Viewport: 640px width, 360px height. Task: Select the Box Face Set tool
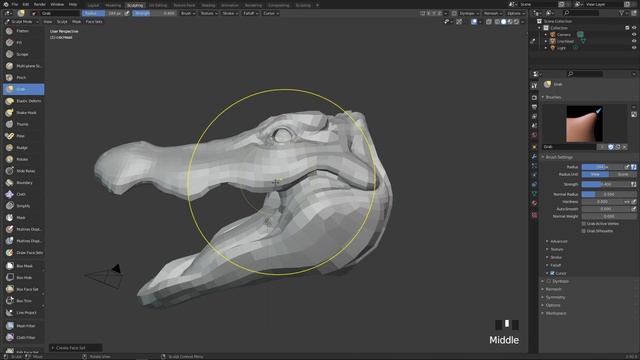click(x=23, y=289)
